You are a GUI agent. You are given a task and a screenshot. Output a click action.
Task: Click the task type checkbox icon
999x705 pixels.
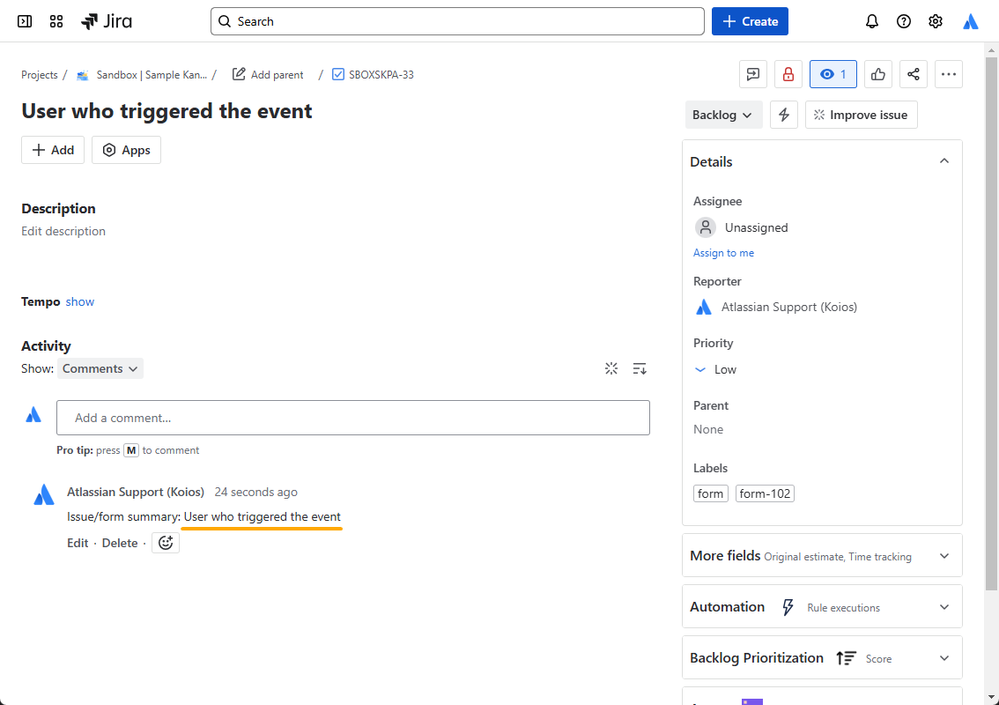pyautogui.click(x=338, y=75)
